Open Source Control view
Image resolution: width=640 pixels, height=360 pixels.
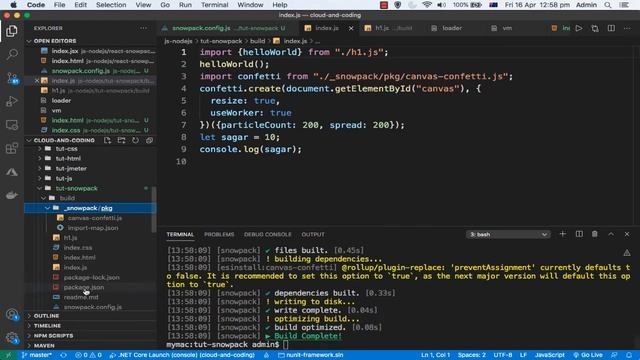12,78
